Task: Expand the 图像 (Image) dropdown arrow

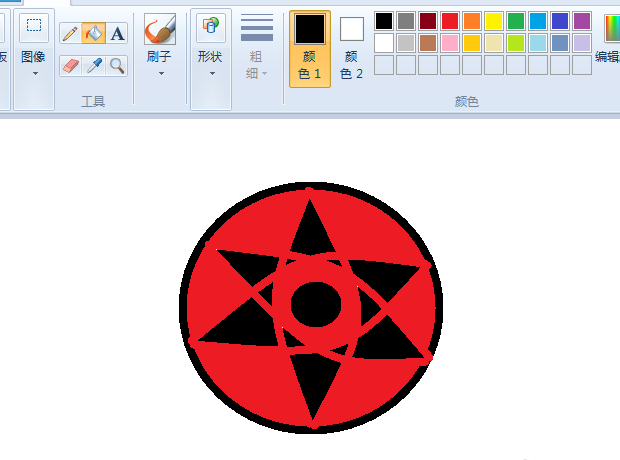Action: 35,74
